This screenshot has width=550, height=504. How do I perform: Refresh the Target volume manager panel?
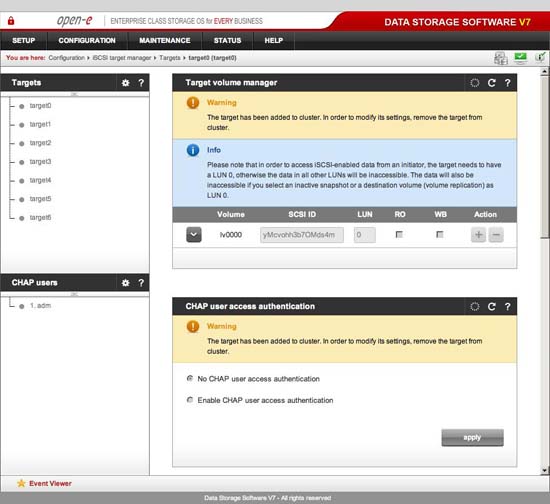(x=491, y=83)
